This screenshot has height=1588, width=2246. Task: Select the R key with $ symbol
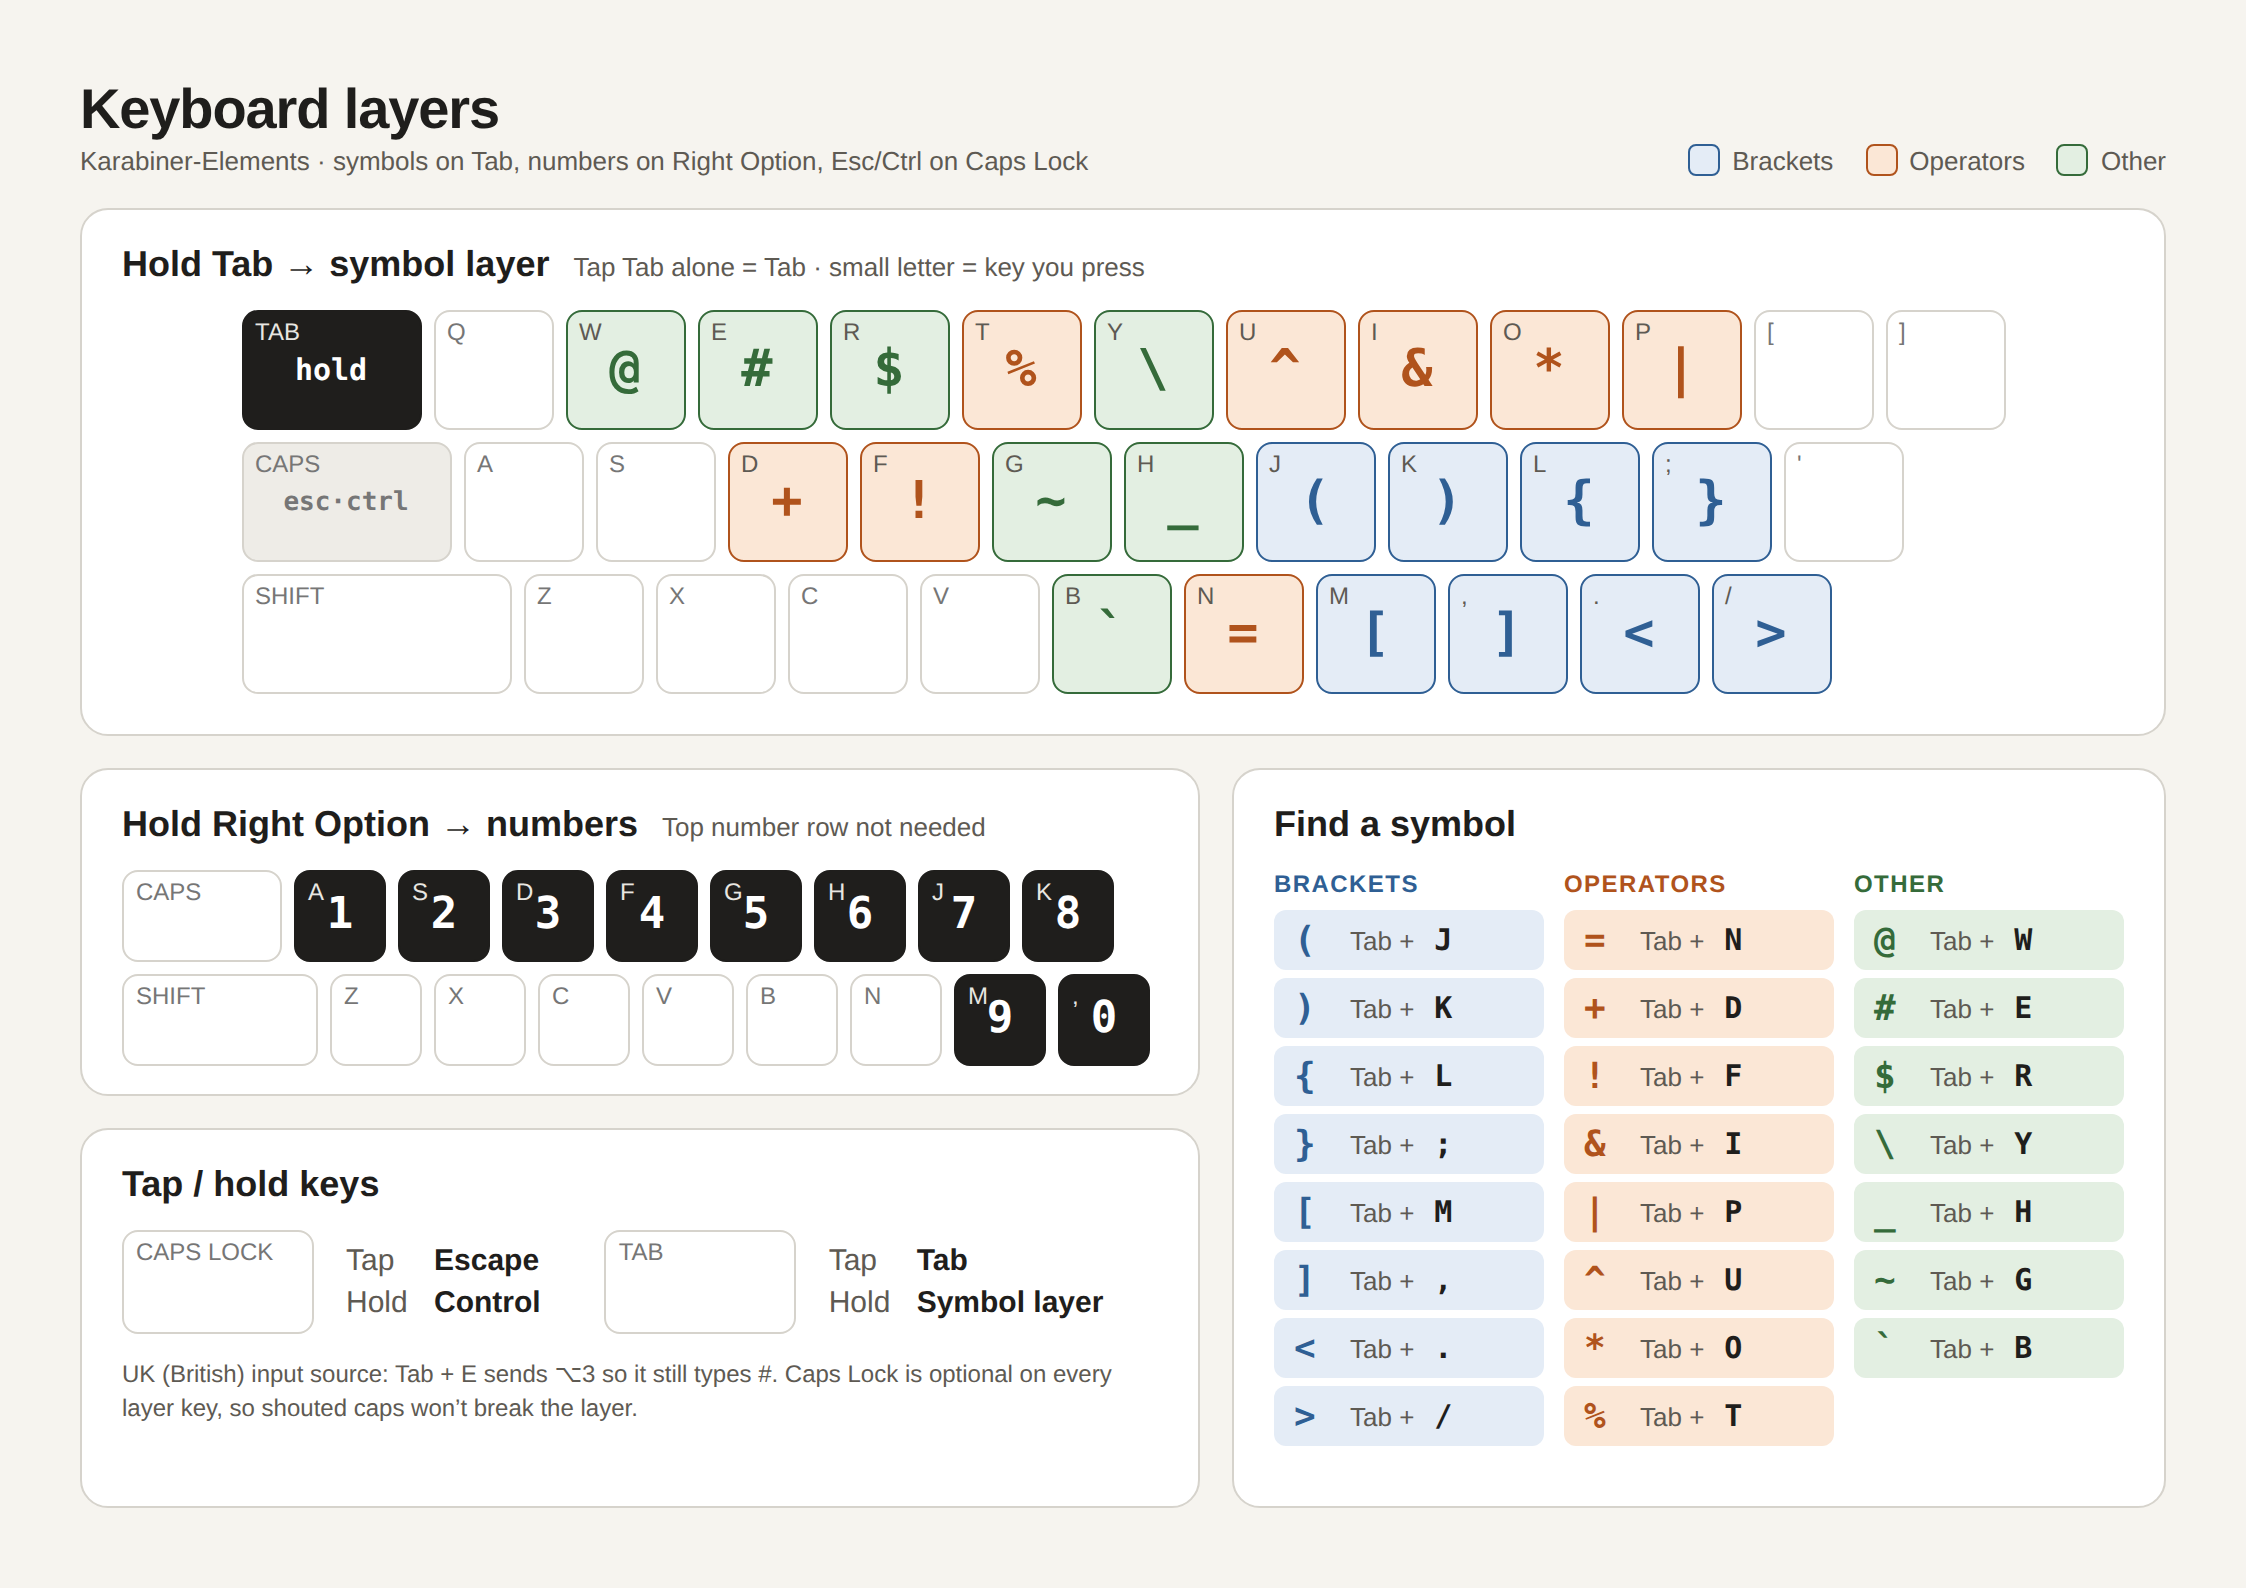tap(889, 369)
